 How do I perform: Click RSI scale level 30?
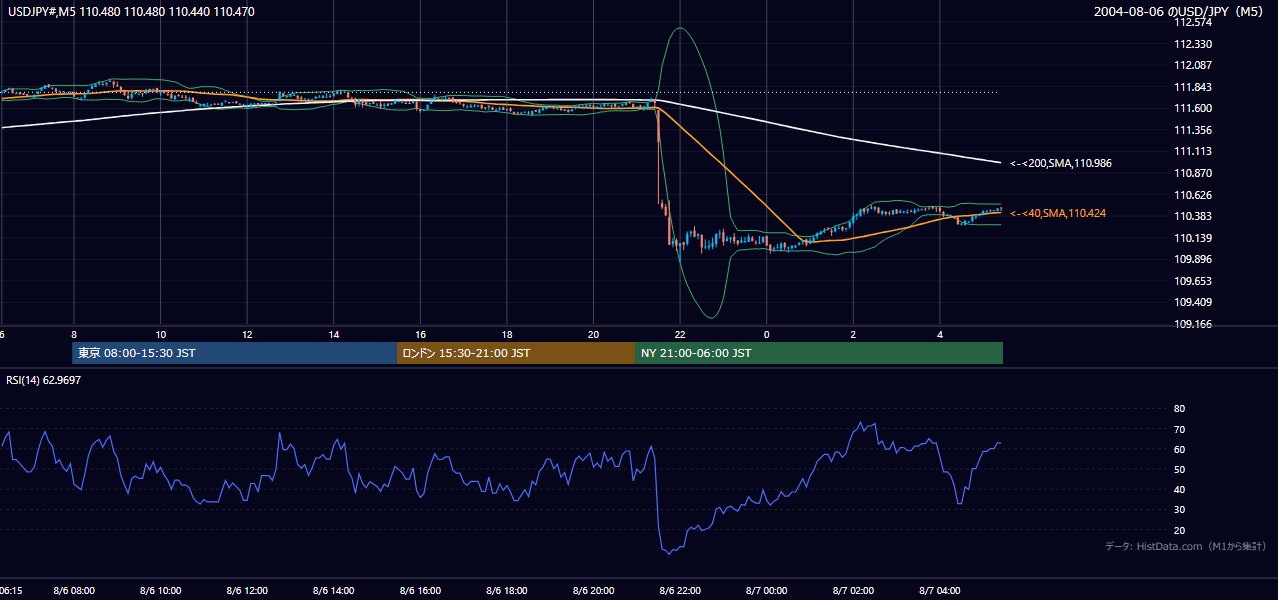coord(1179,510)
